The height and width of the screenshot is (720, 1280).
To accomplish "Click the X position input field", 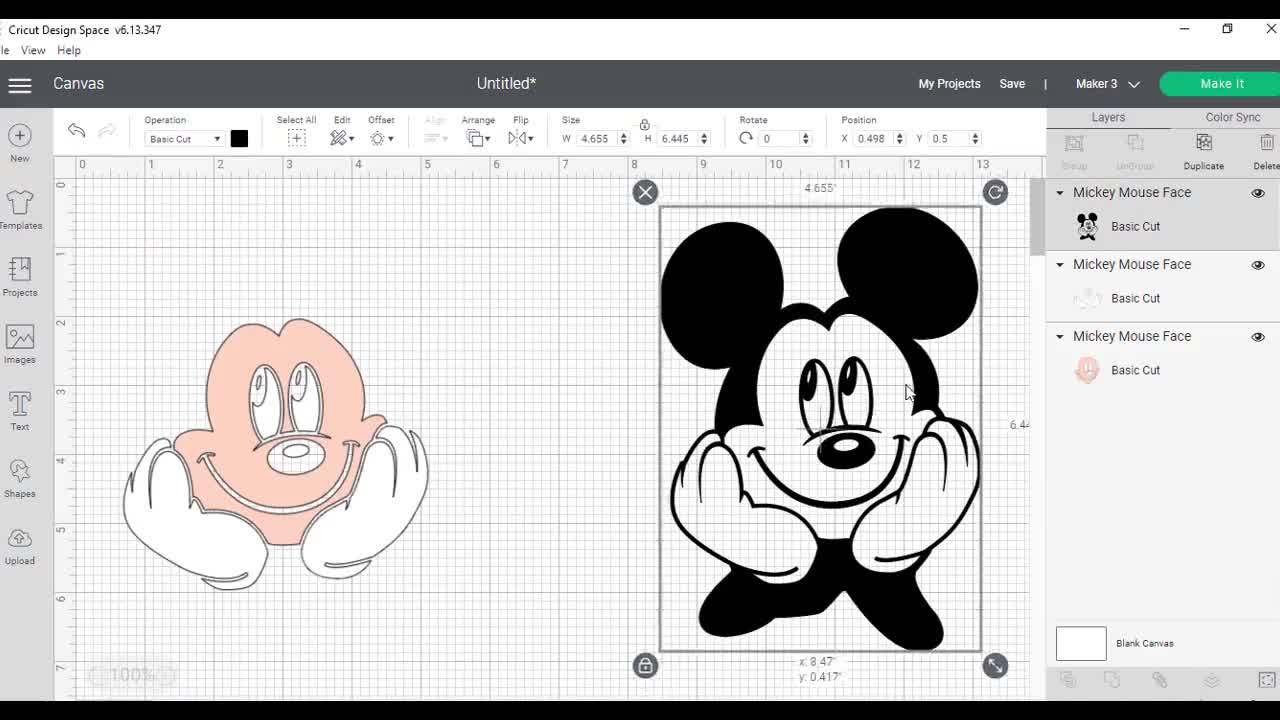I will coord(871,139).
